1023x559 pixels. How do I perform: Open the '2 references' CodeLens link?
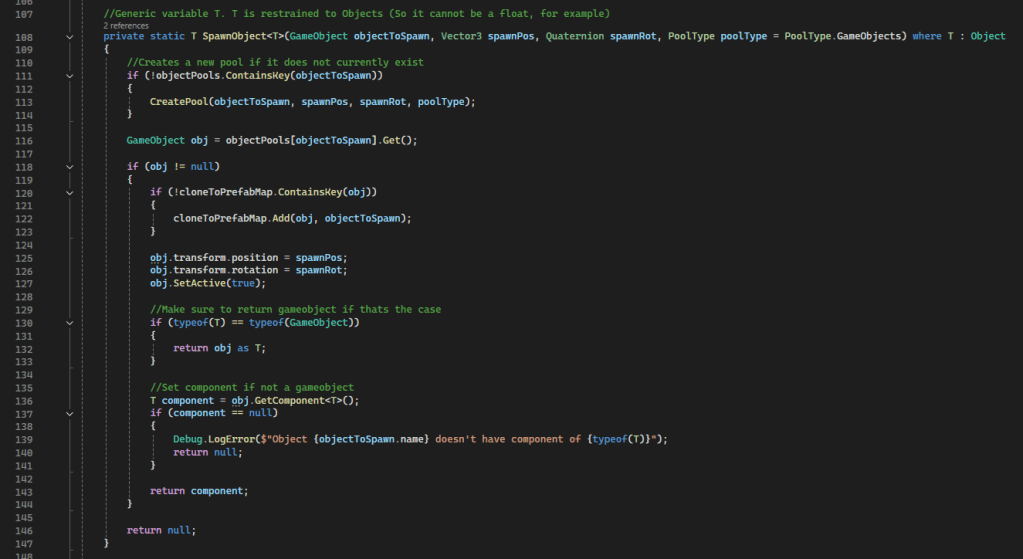[126, 25]
